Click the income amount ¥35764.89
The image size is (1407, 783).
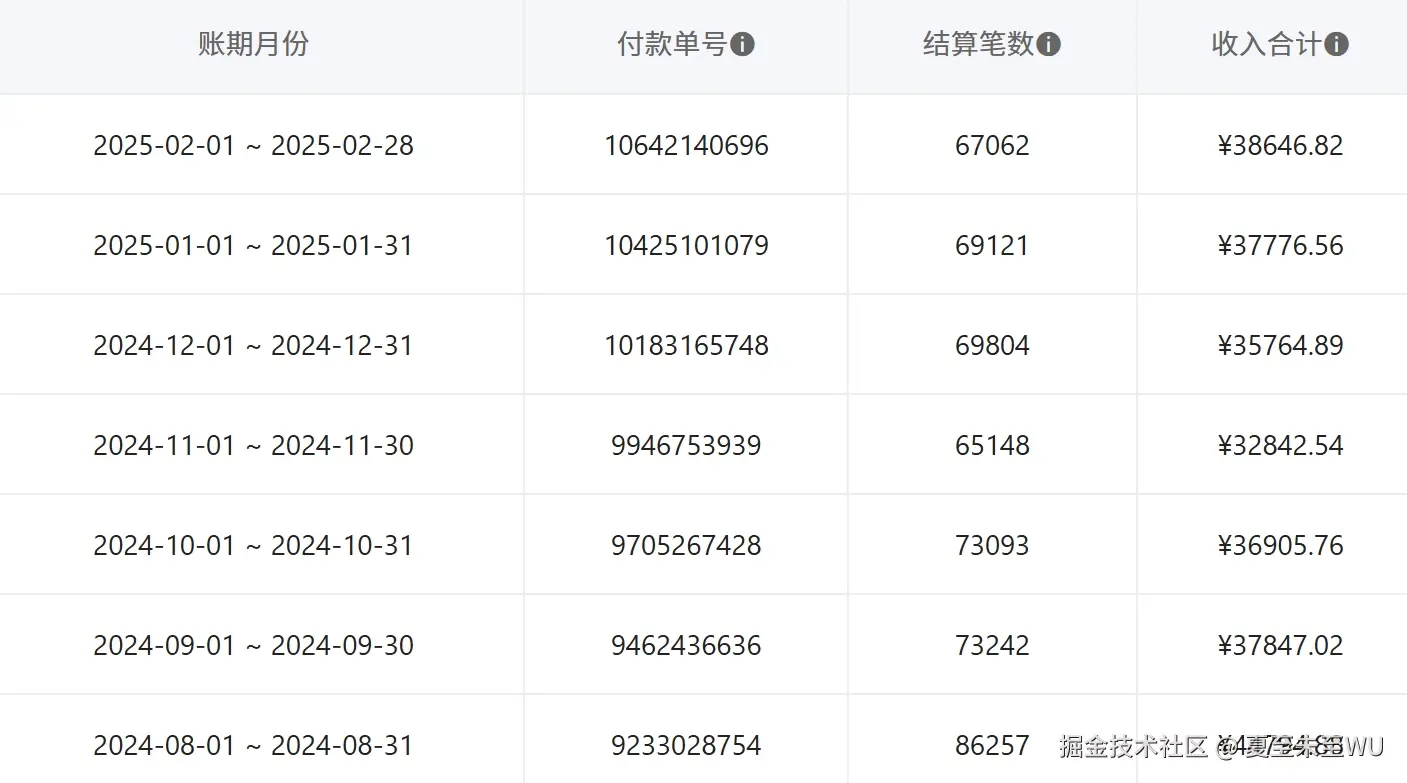[x=1280, y=345]
